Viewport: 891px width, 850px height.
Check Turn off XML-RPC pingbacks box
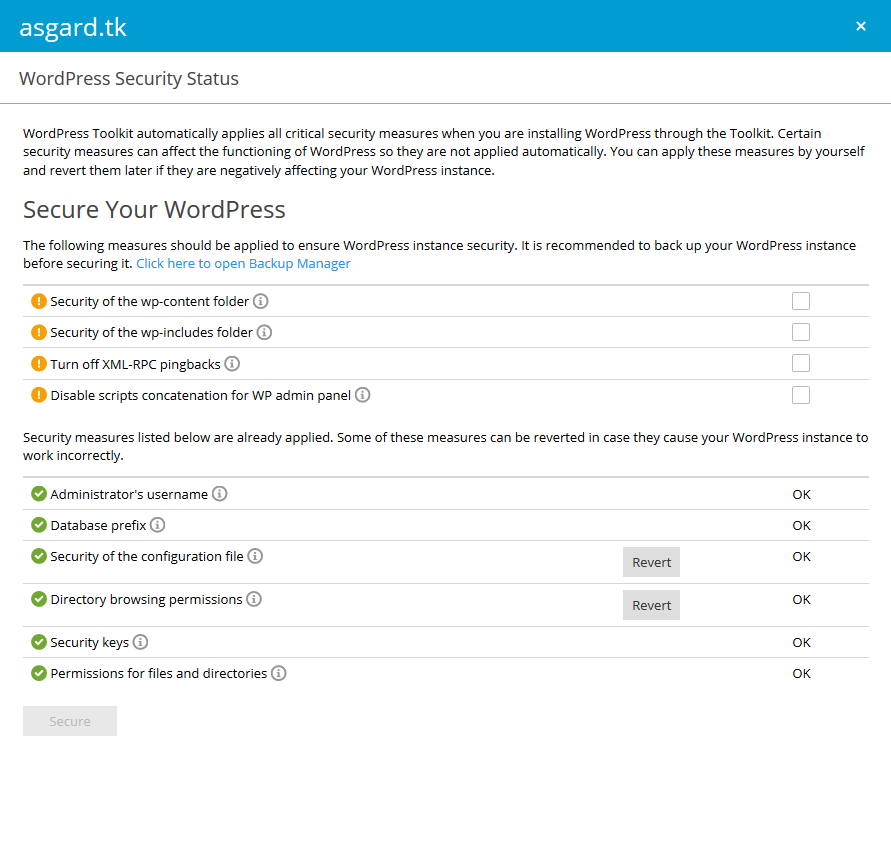coord(801,363)
